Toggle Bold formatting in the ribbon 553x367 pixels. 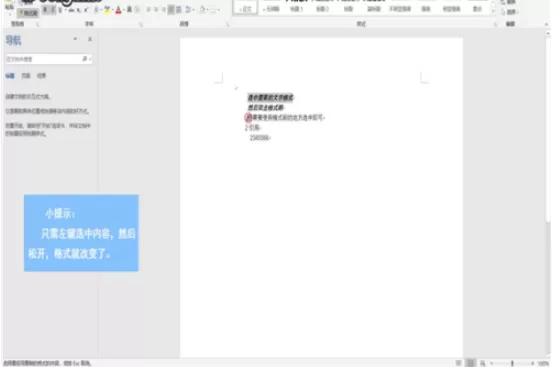coord(45,10)
